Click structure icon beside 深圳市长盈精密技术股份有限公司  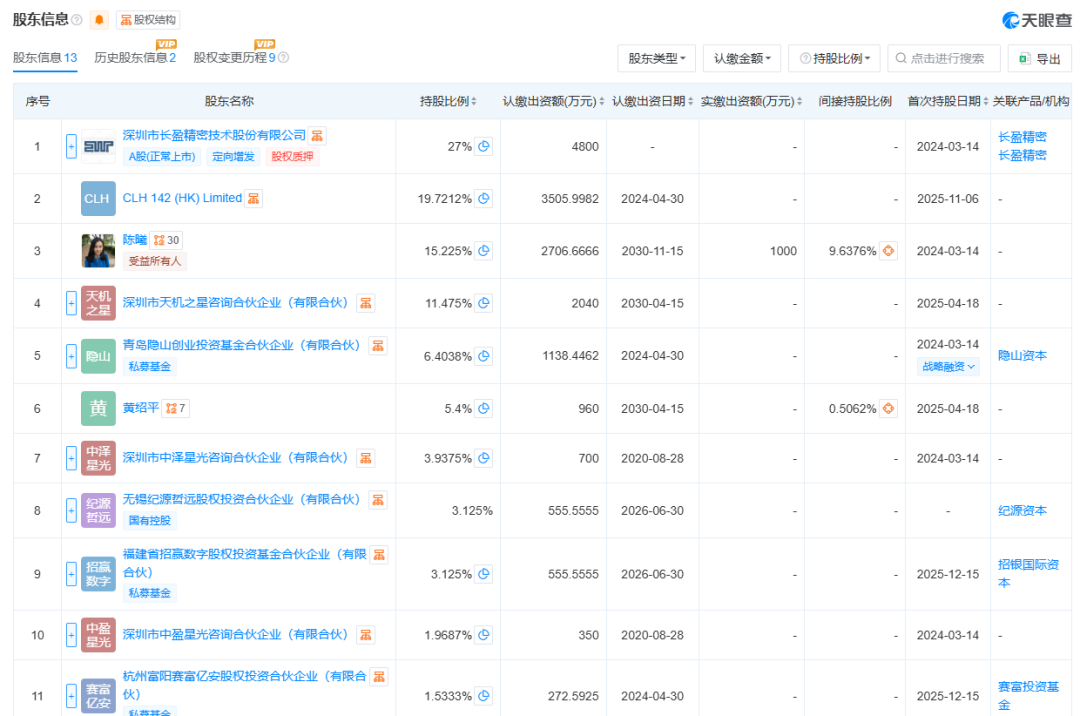pyautogui.click(x=317, y=136)
